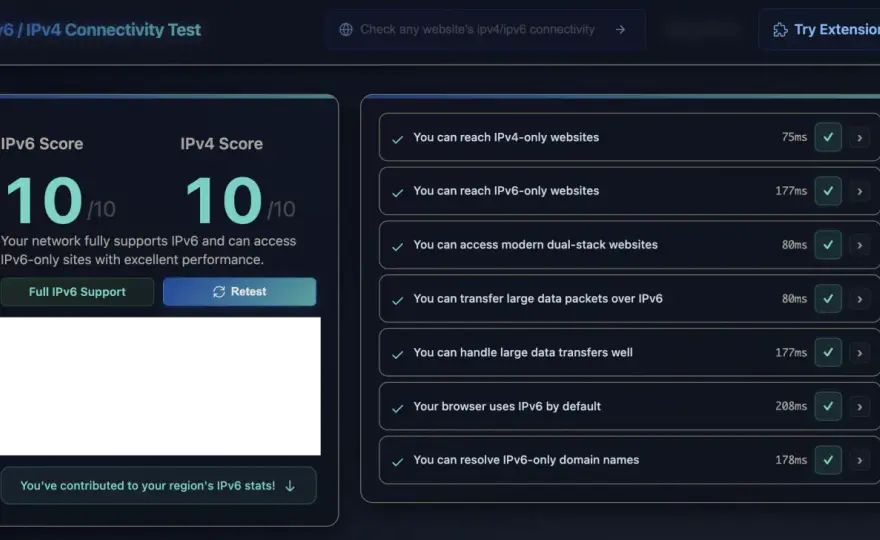Click the 75ms latency value

794,137
